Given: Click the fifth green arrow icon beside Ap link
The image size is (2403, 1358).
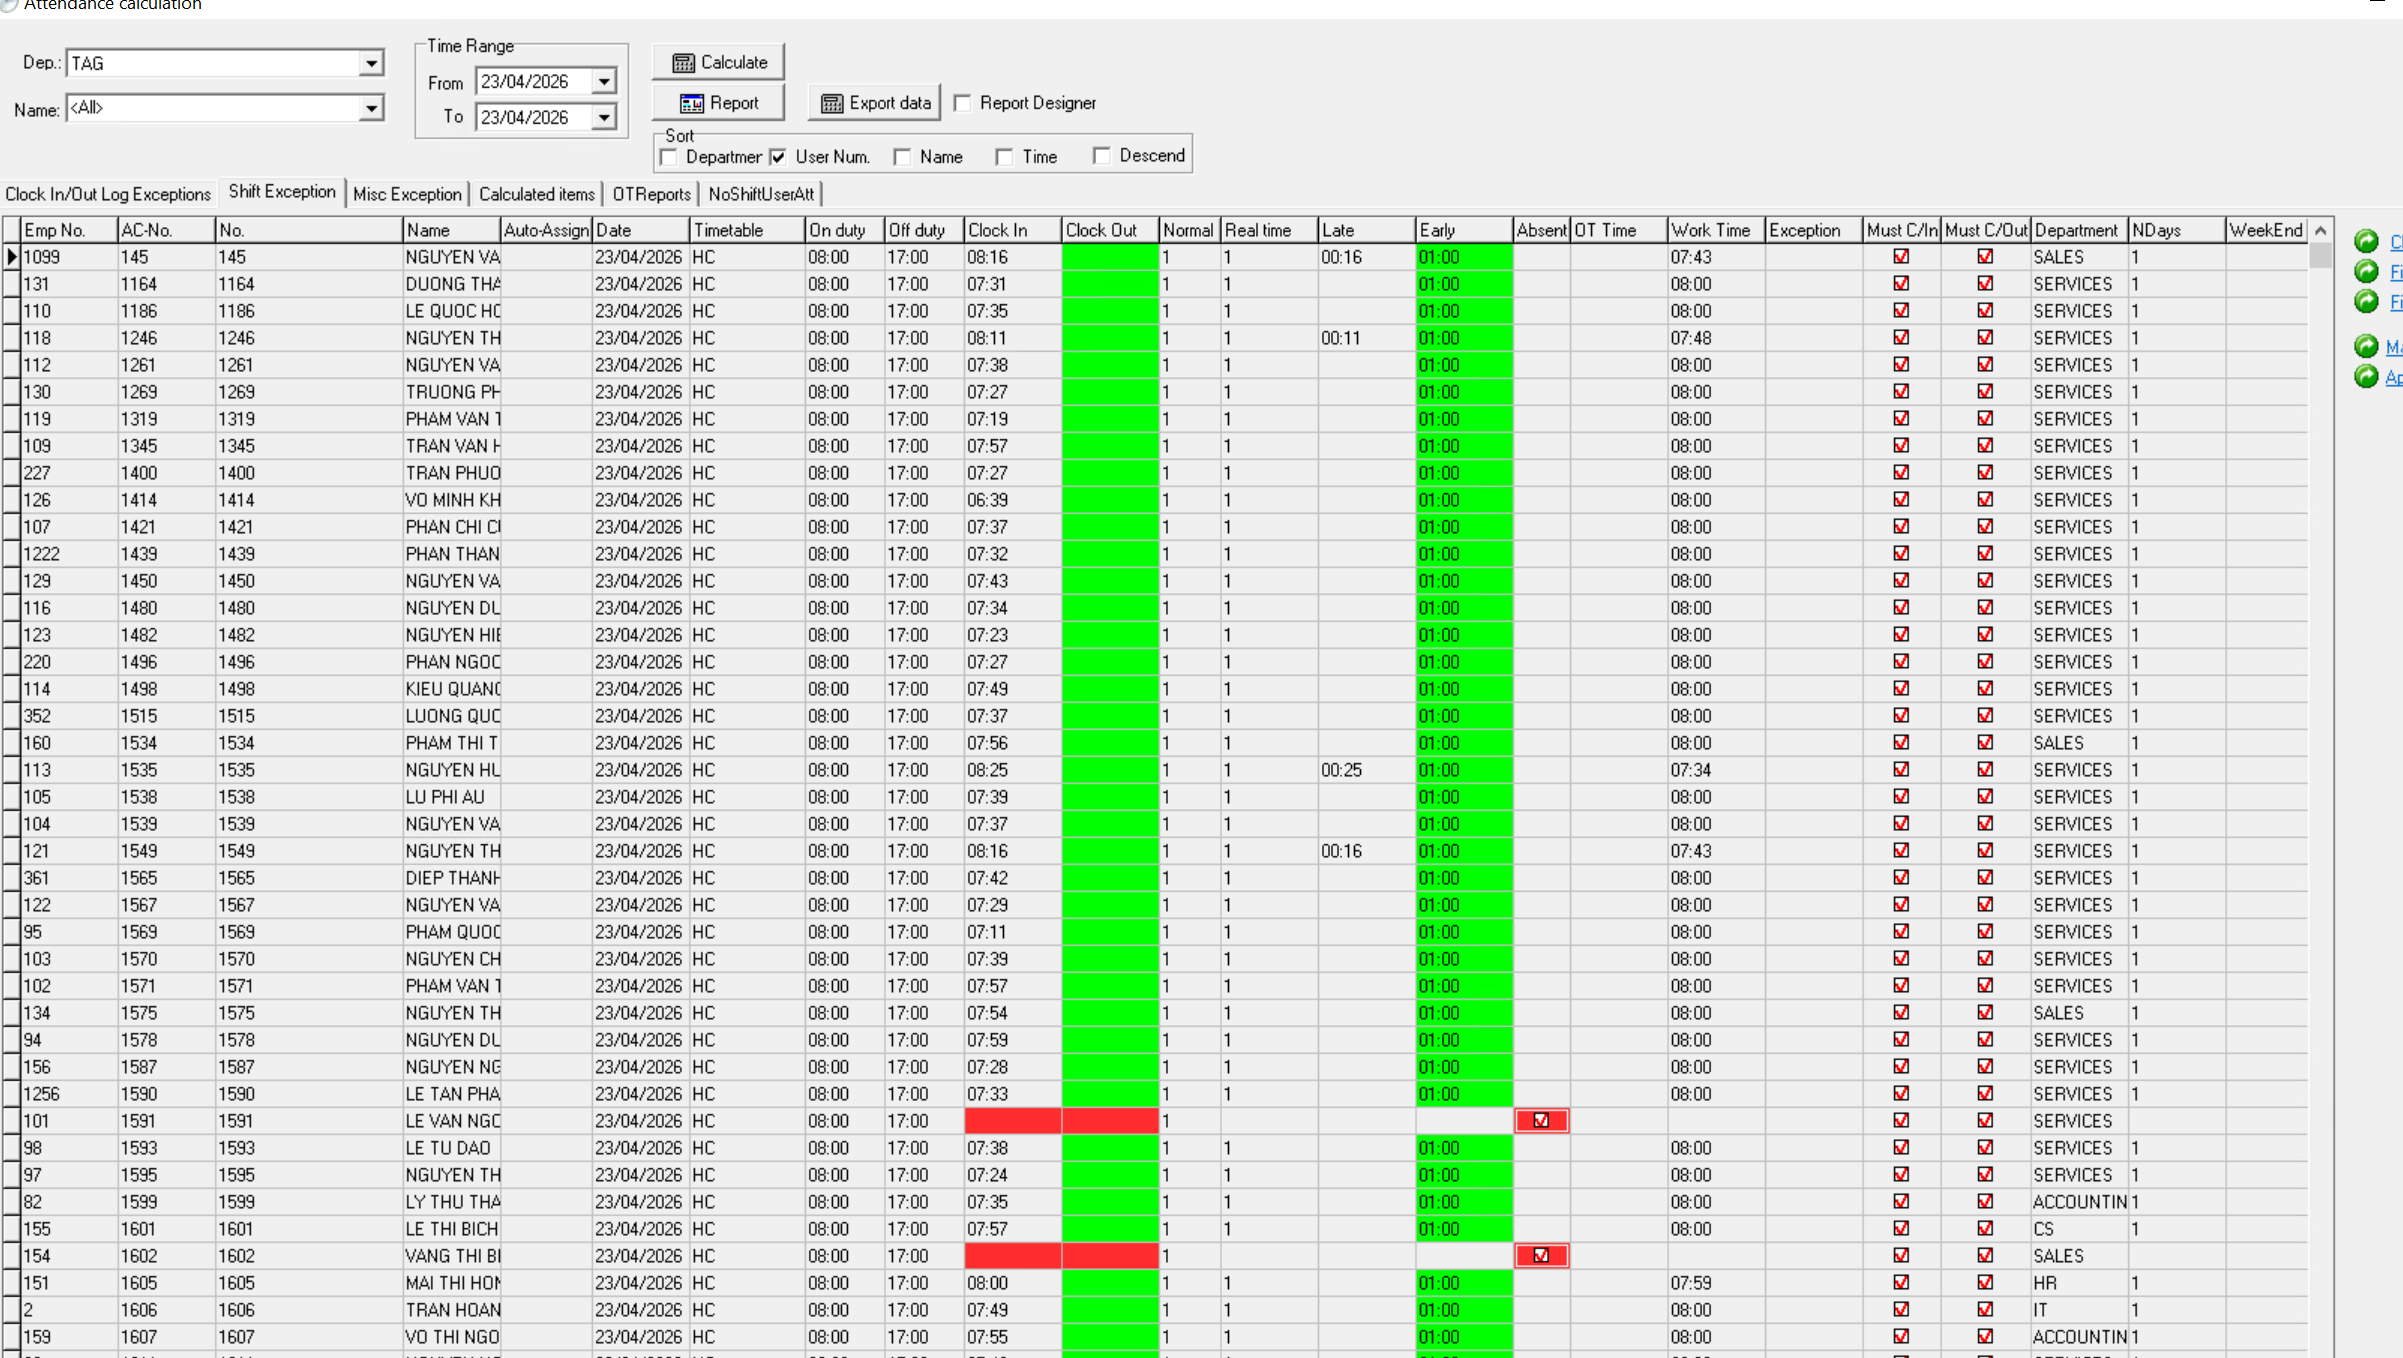Looking at the screenshot, I should click(2366, 376).
